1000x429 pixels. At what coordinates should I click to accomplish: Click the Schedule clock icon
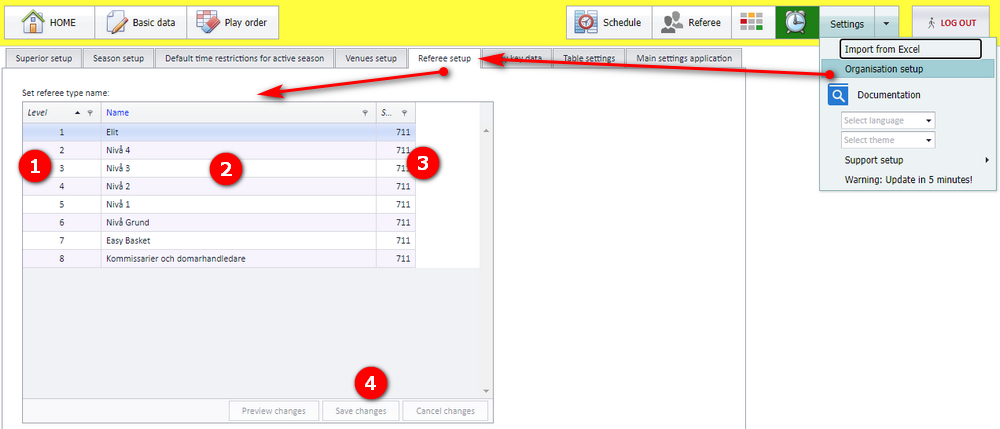point(585,23)
